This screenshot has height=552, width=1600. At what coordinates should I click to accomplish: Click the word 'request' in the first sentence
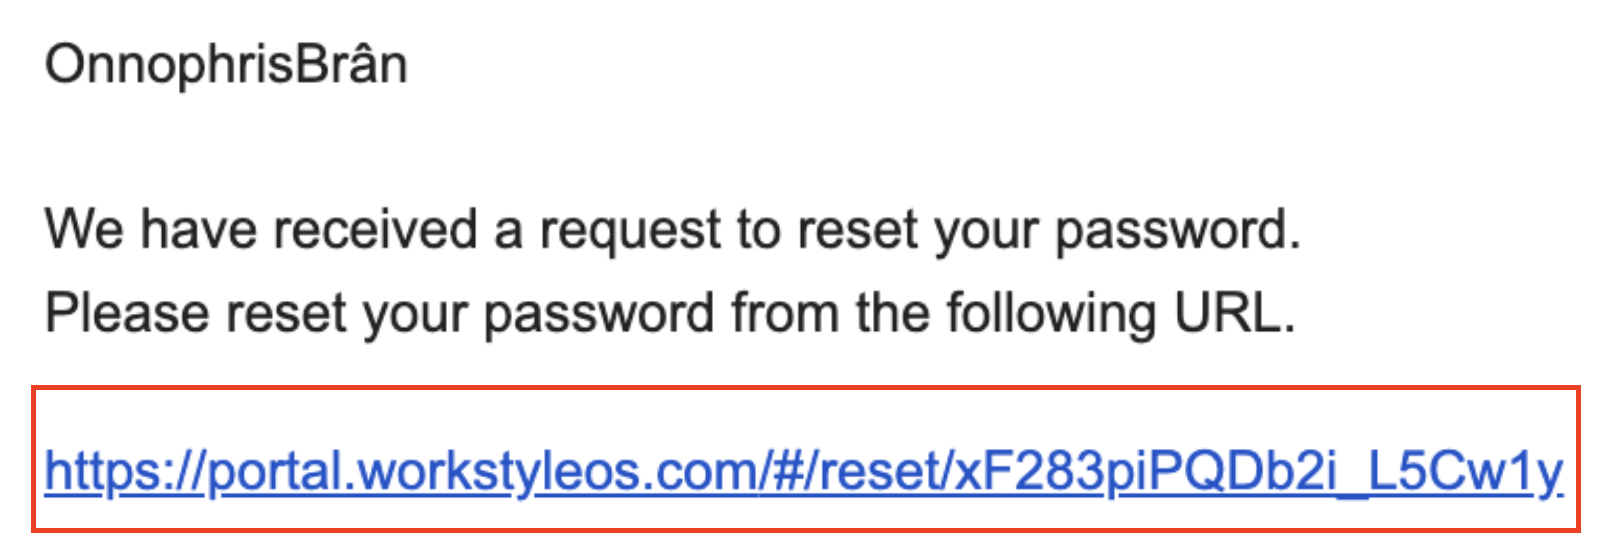point(630,232)
